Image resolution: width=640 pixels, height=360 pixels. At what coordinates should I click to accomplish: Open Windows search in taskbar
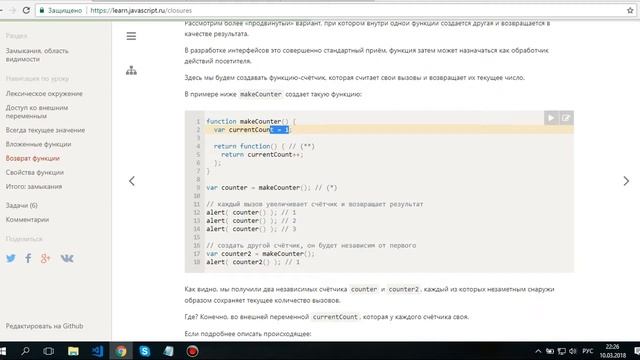click(25, 351)
